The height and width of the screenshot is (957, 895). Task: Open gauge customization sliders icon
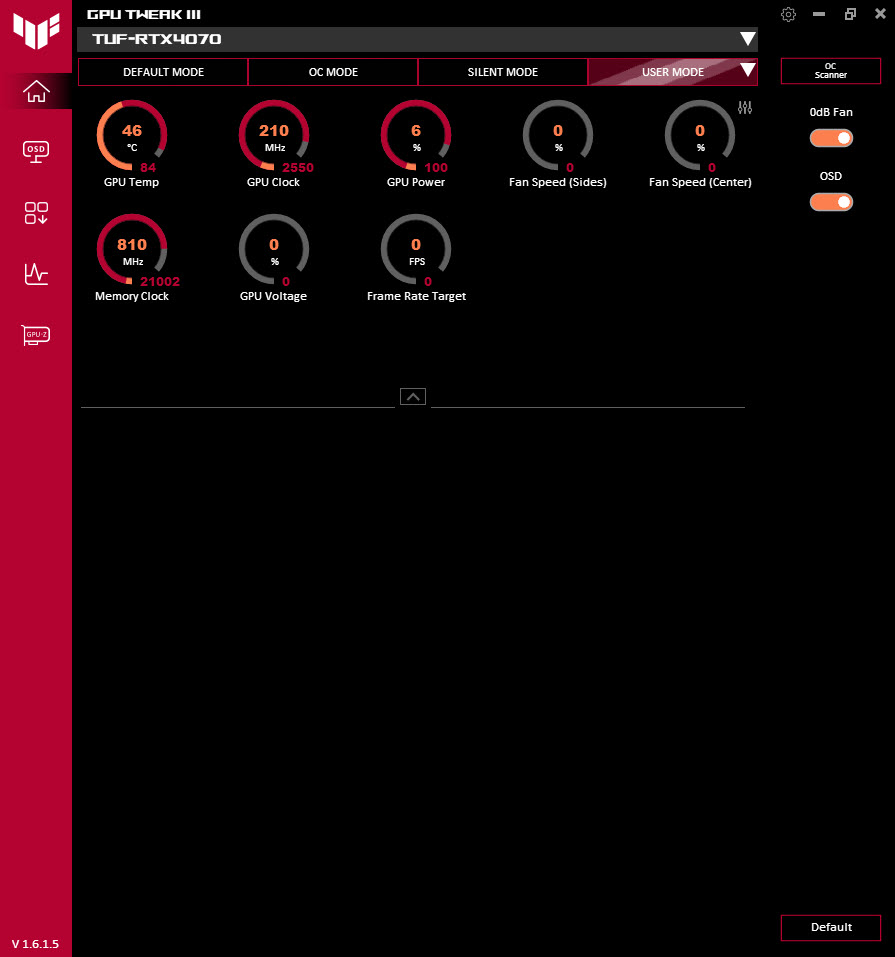click(745, 107)
